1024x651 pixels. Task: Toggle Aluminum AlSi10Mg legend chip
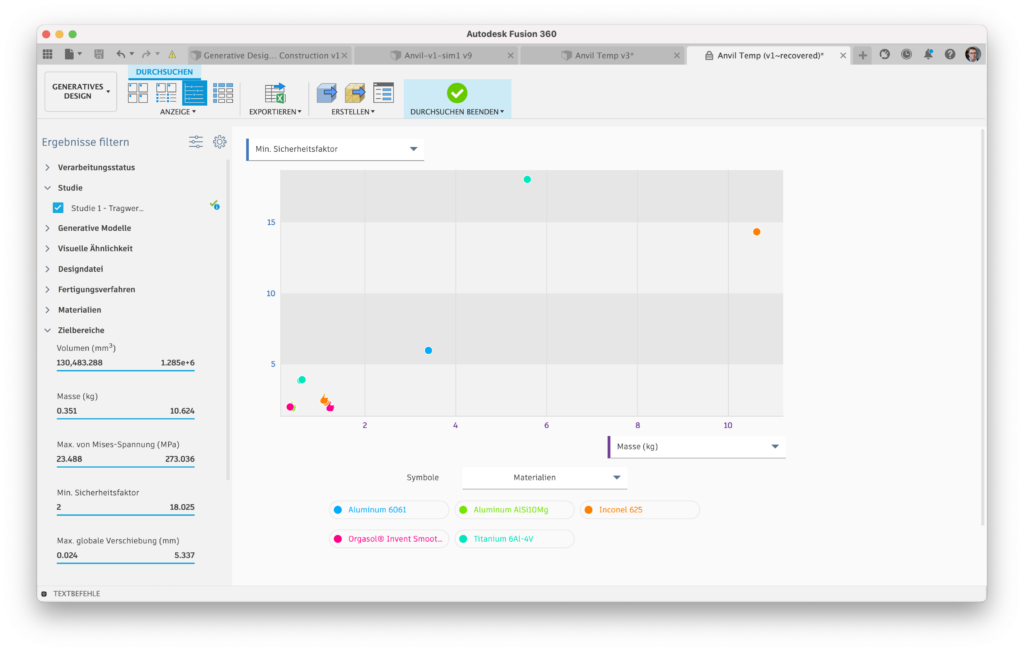click(514, 509)
